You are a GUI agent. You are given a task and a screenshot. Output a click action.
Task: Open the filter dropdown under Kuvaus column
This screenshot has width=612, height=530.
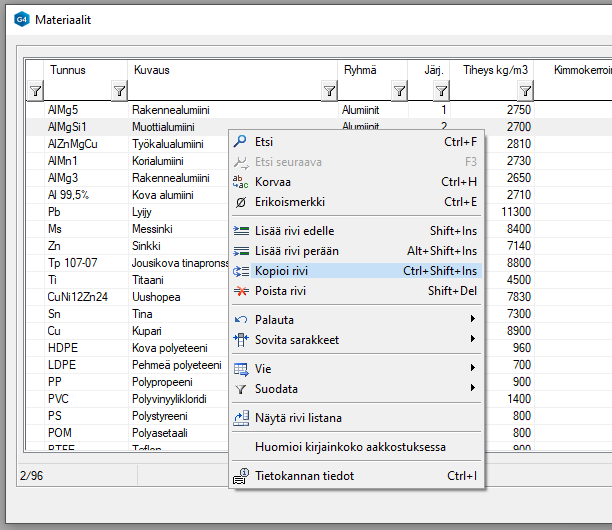(x=329, y=91)
